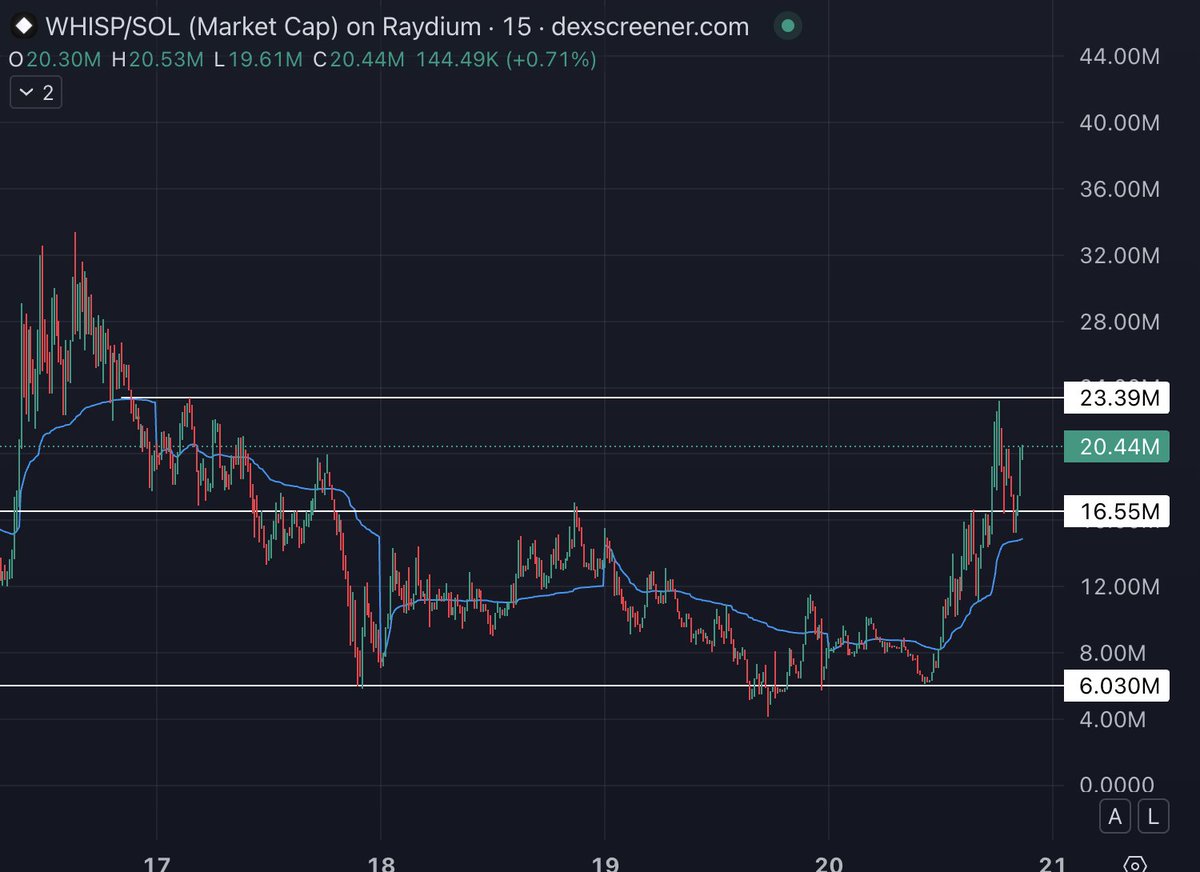Click the WHISP token logo icon
This screenshot has height=872, width=1200.
[24, 26]
